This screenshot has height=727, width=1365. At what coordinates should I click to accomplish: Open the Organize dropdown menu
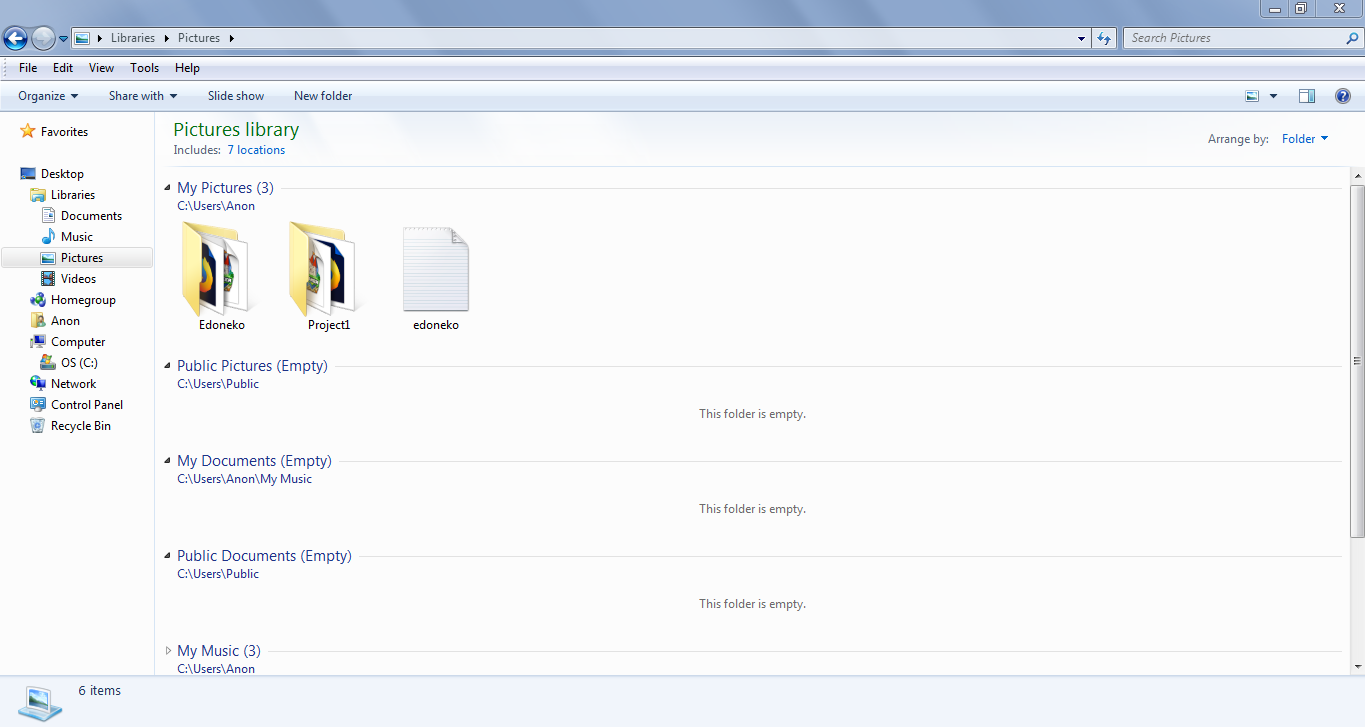tap(48, 96)
